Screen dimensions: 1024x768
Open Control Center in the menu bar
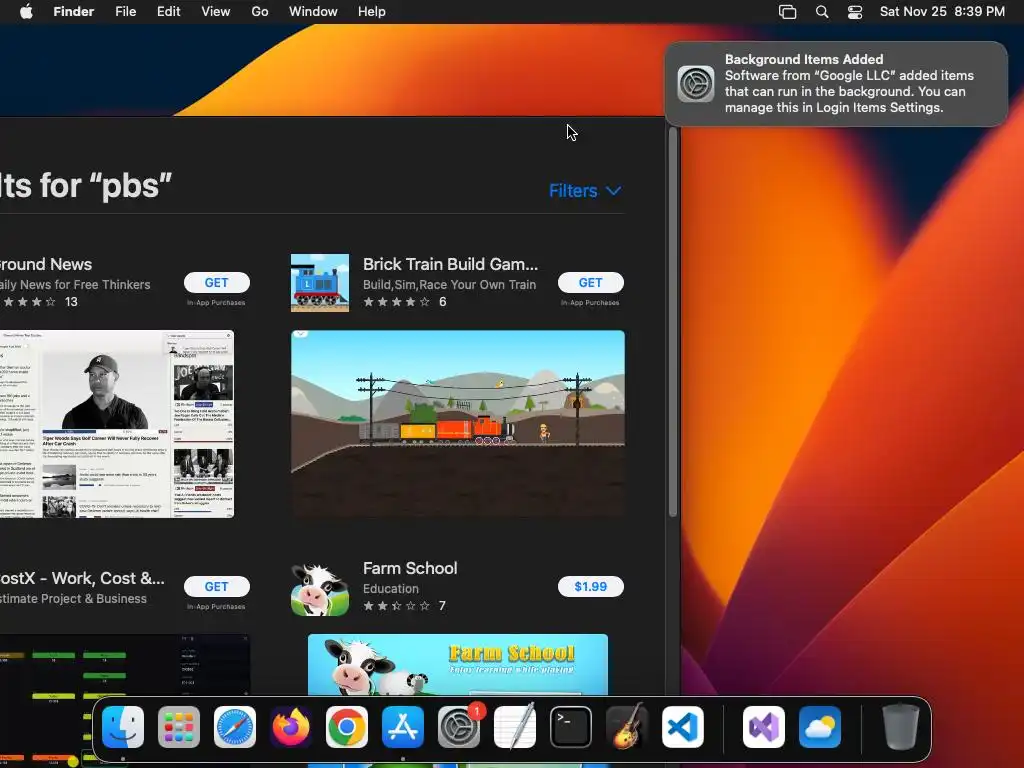coord(855,12)
